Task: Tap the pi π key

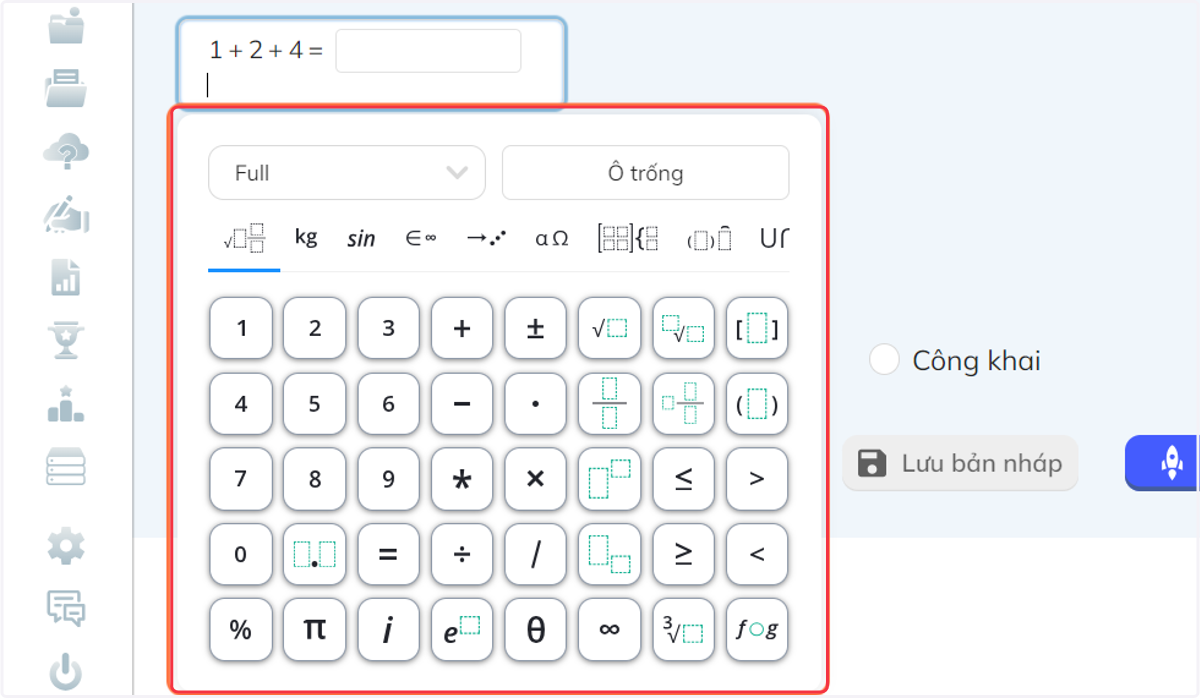Action: point(314,629)
